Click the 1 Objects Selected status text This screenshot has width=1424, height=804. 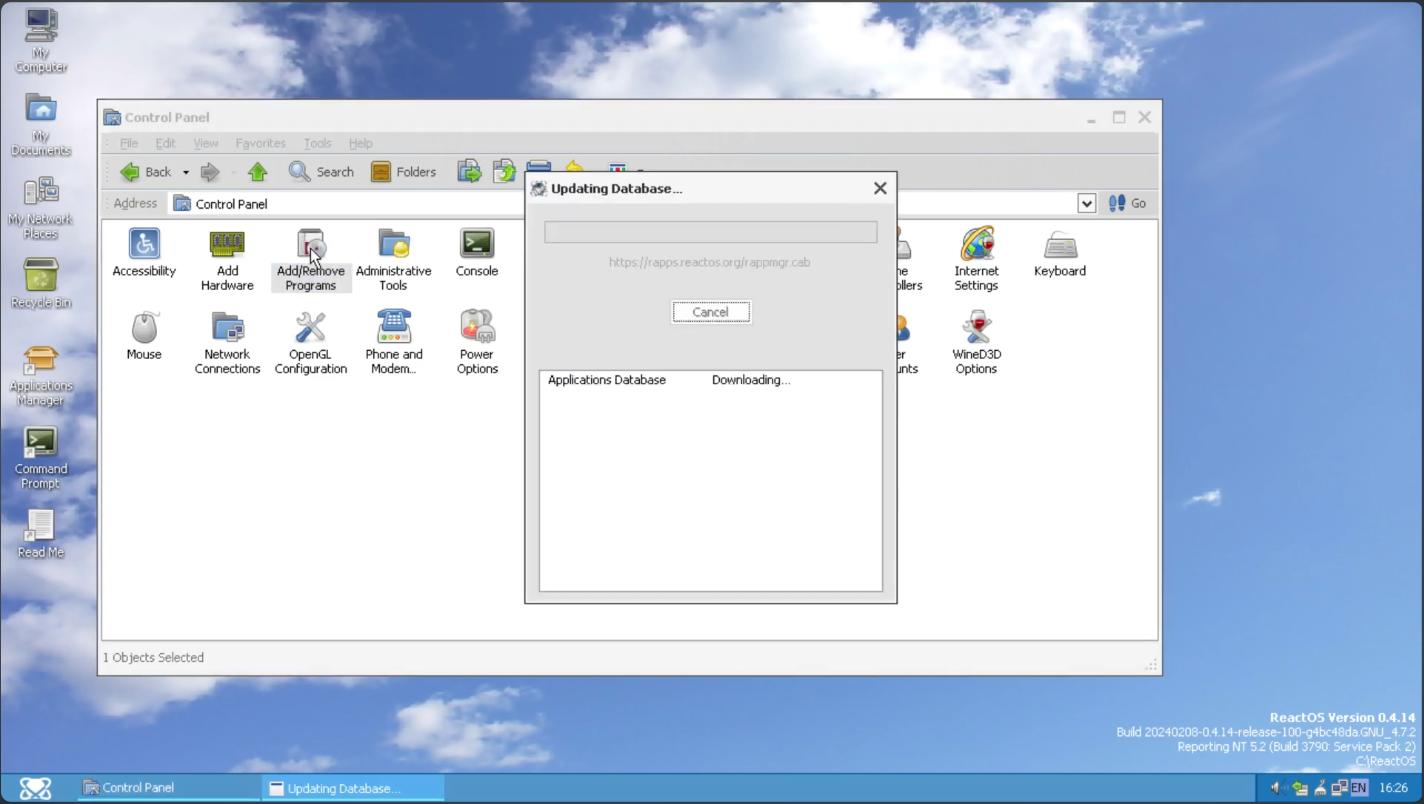coord(153,657)
